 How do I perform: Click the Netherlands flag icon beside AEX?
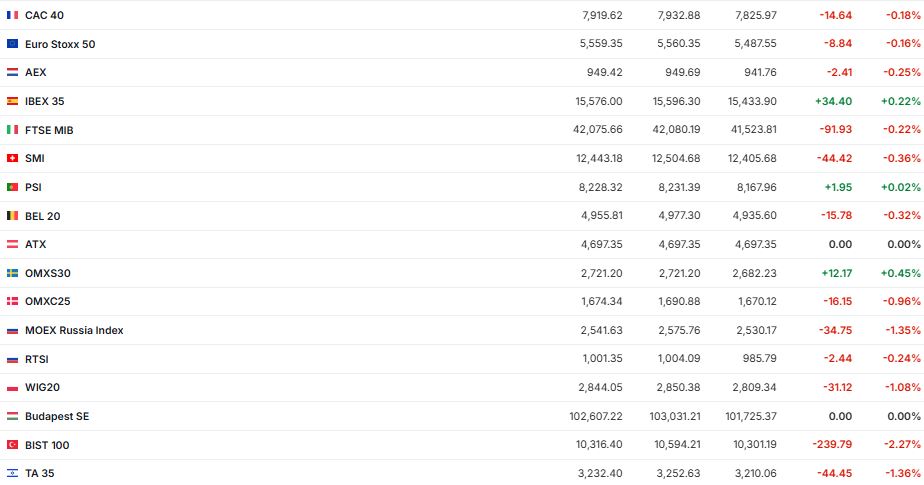(12, 72)
